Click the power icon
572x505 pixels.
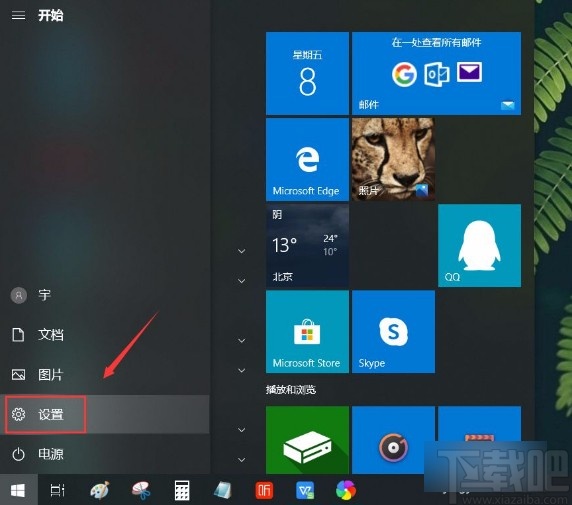click(18, 454)
